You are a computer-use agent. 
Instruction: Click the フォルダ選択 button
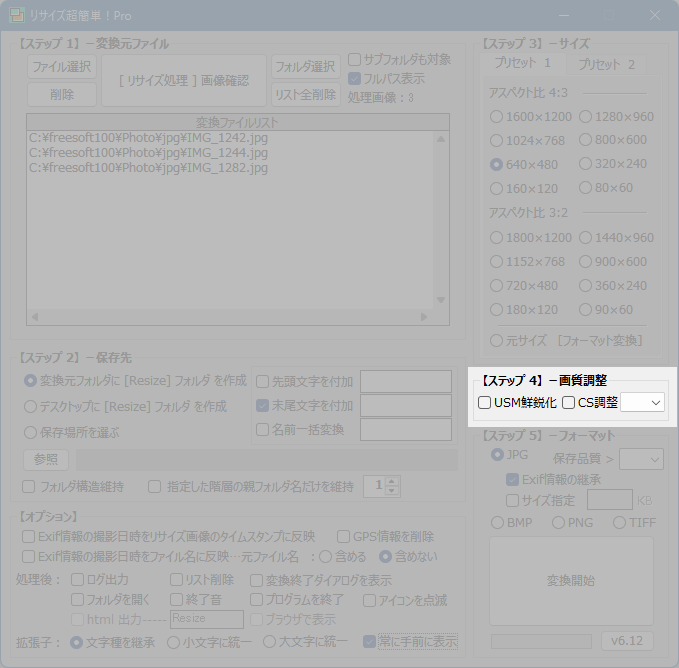click(306, 67)
